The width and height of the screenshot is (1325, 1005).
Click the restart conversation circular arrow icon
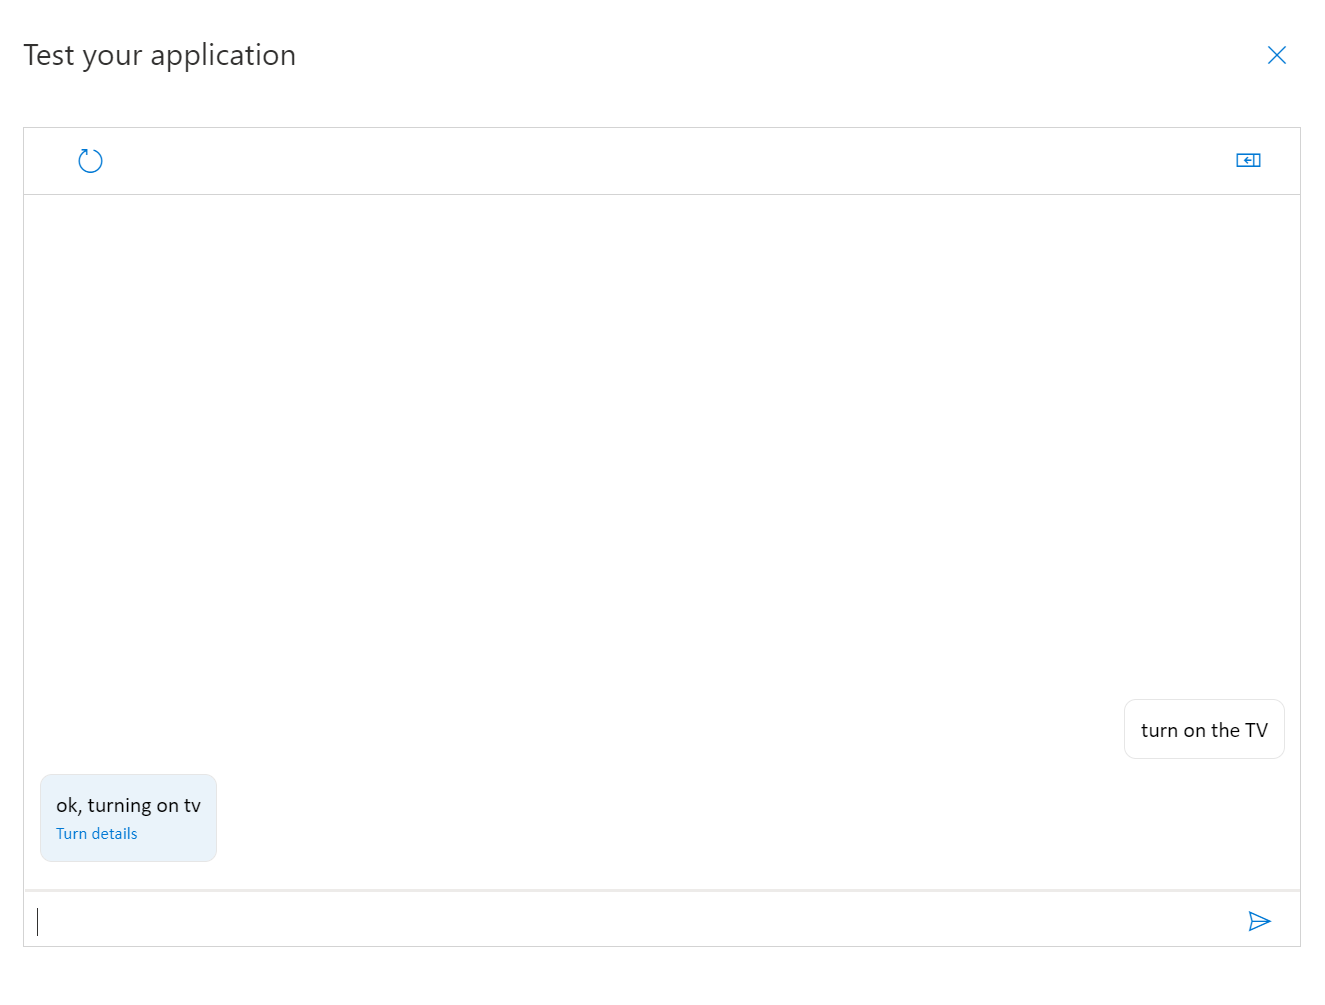click(x=90, y=161)
